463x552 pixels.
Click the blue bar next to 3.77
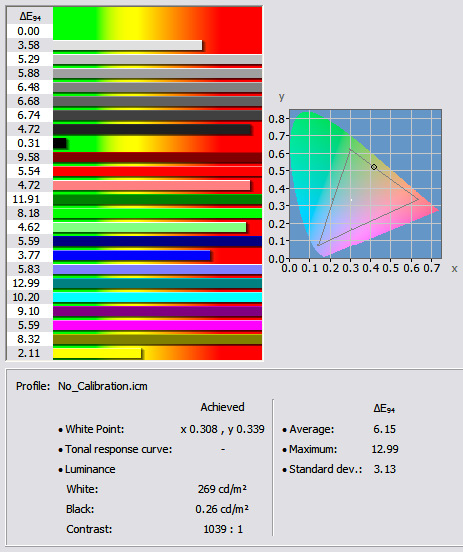[x=131, y=255]
